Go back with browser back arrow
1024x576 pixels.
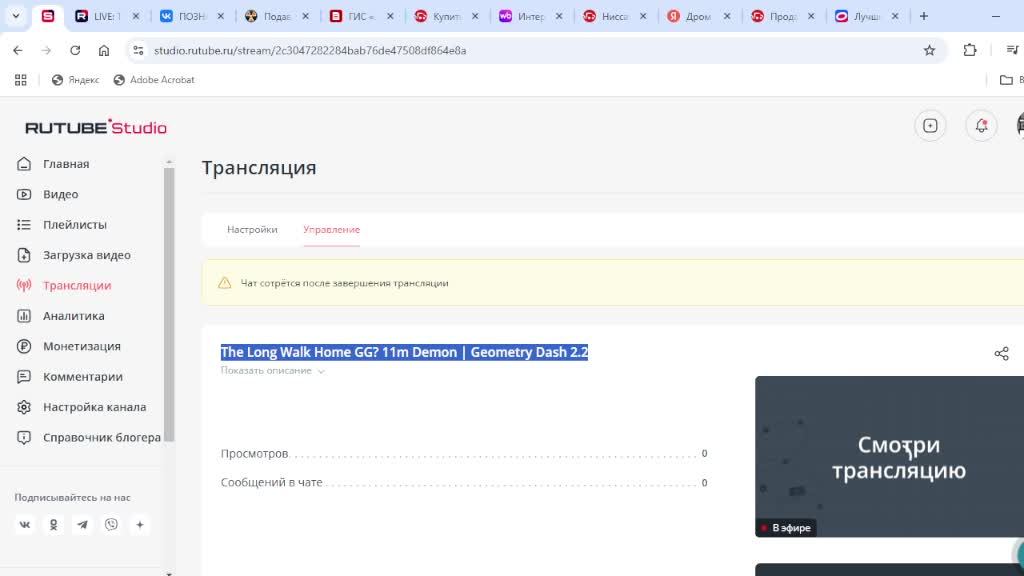[18, 50]
